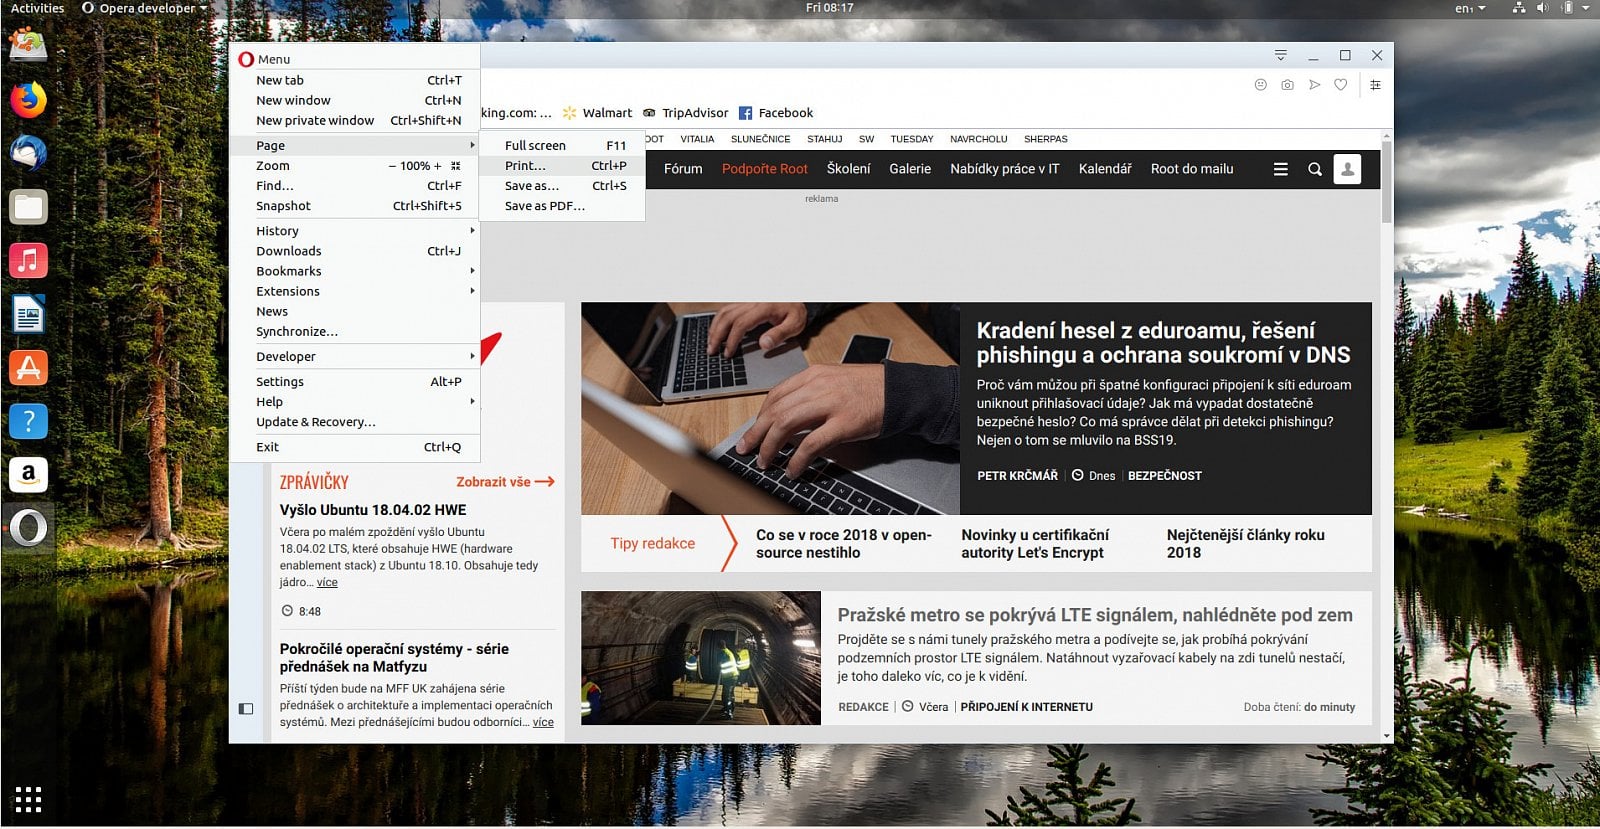The height and width of the screenshot is (829, 1600).
Task: Click the Facebook bookmark icon
Action: (x=745, y=113)
